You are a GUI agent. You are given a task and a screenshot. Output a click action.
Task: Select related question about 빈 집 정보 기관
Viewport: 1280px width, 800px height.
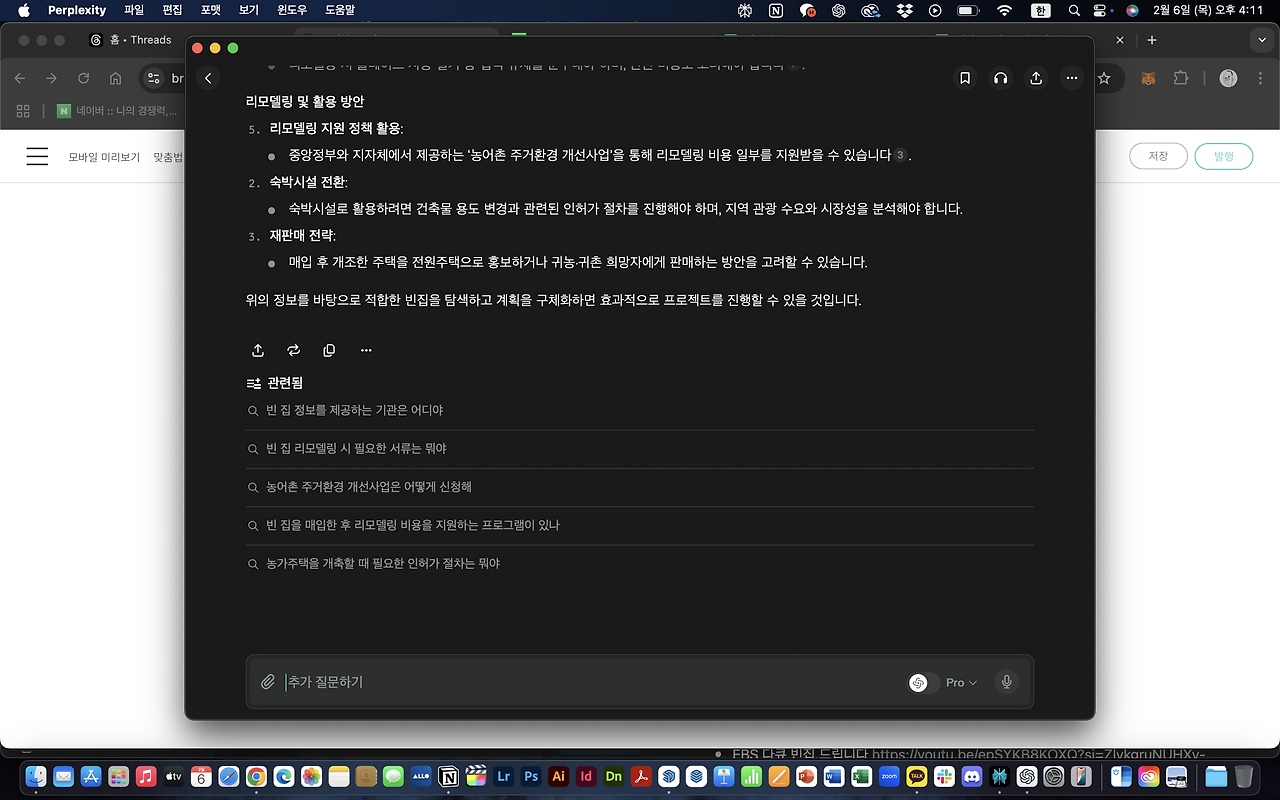(x=353, y=409)
